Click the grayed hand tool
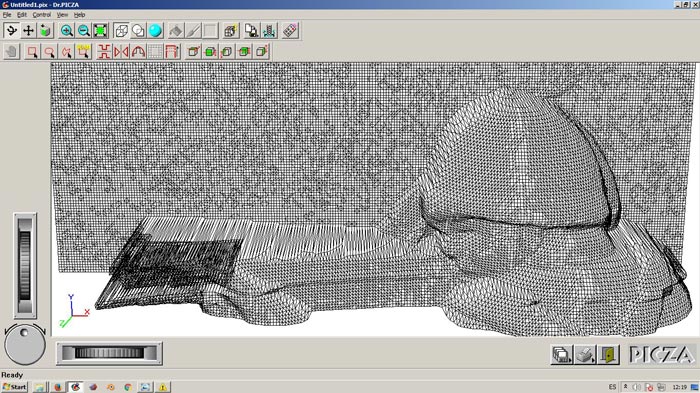700x393 pixels. click(12, 51)
